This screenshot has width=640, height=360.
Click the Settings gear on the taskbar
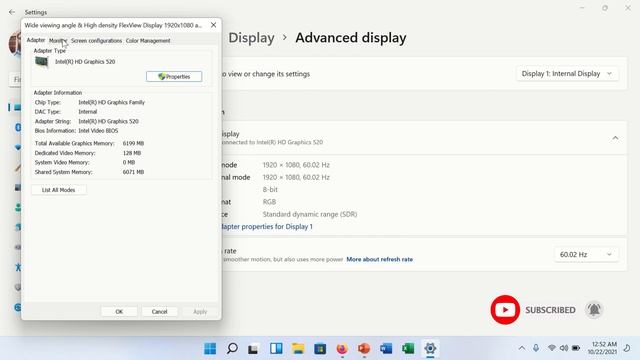[x=430, y=349]
